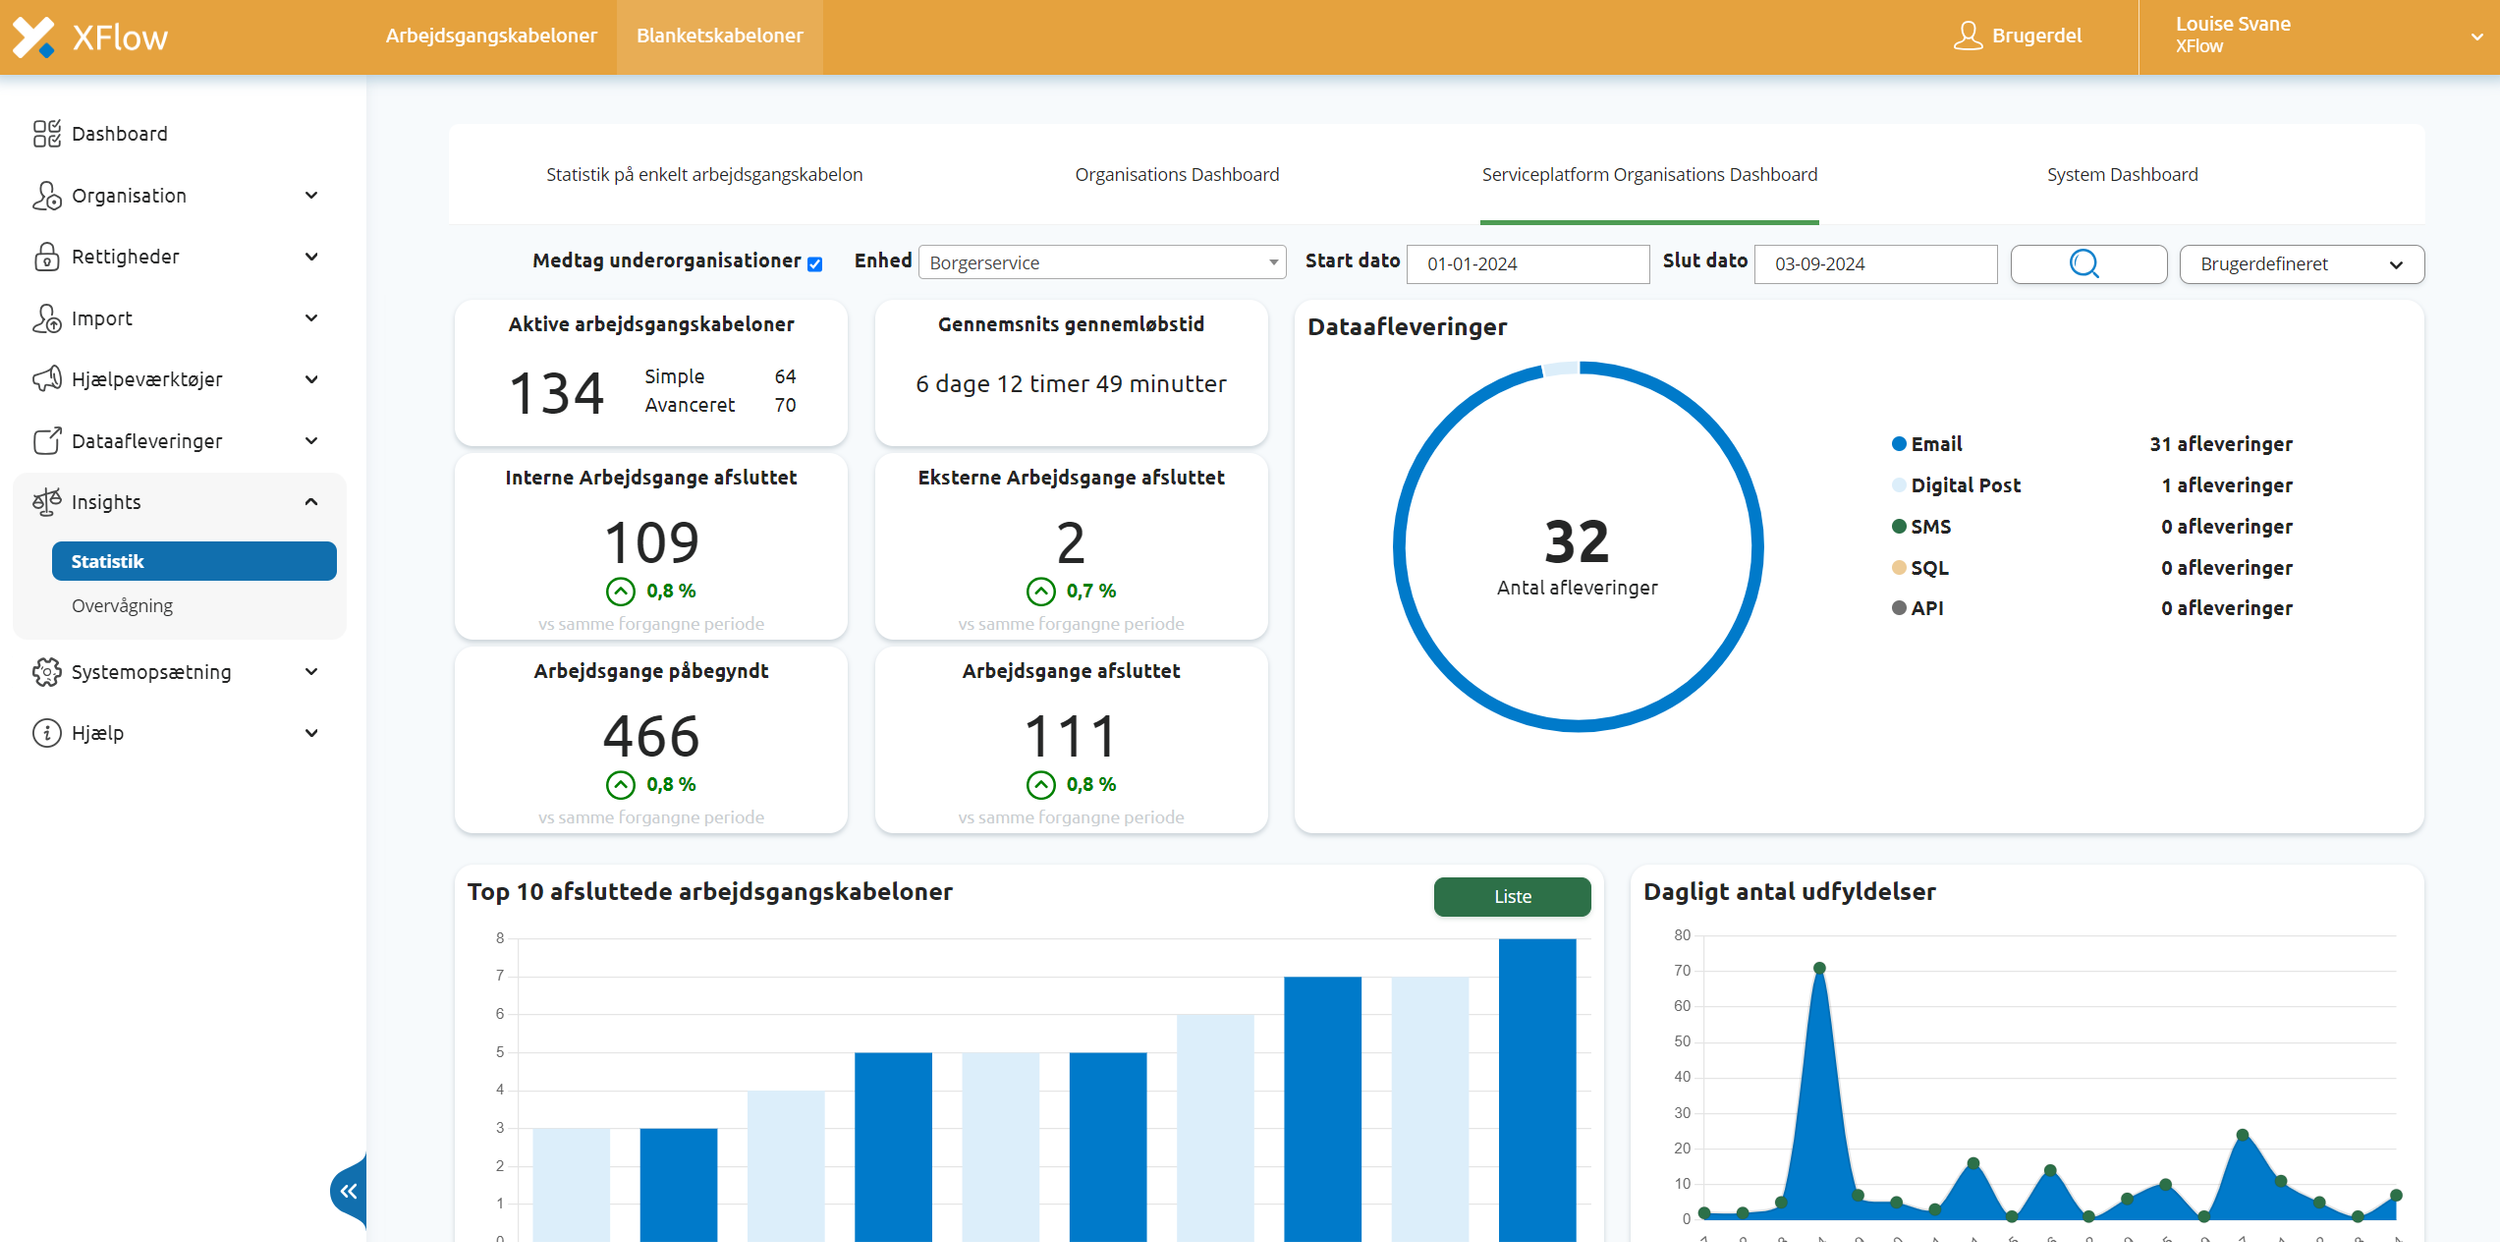Click the Rettigheder padlock icon
This screenshot has height=1242, width=2500.
click(x=46, y=257)
